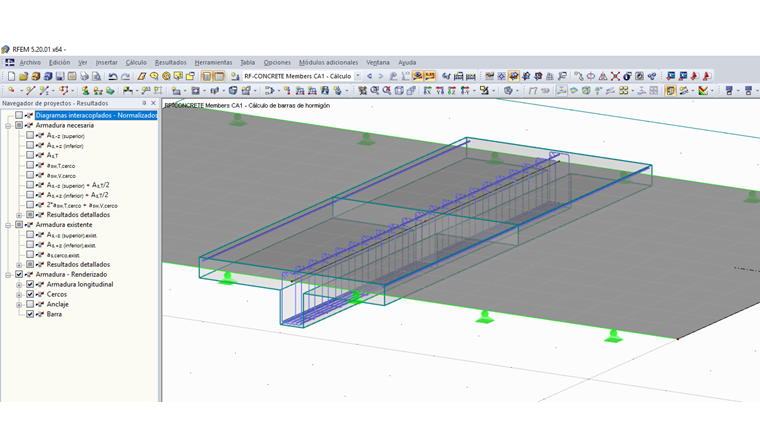The image size is (760, 446).
Task: Select 2*asw,T,cerco + asw,V,cerco item
Action: point(82,205)
